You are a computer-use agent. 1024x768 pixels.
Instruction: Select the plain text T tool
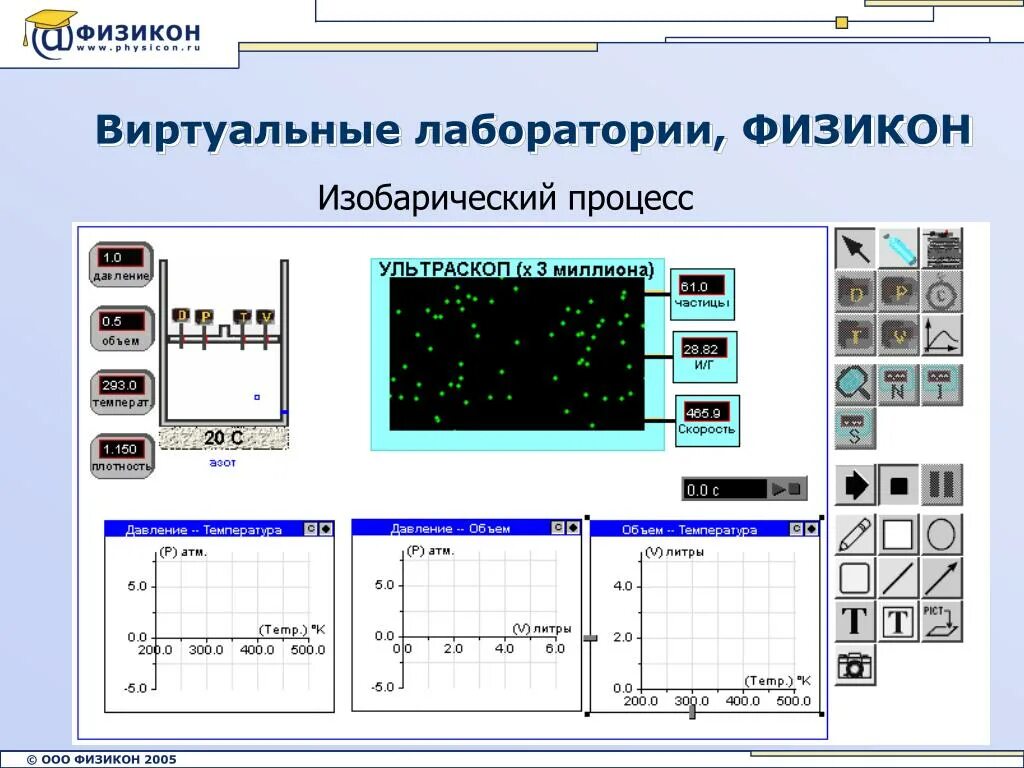point(855,621)
